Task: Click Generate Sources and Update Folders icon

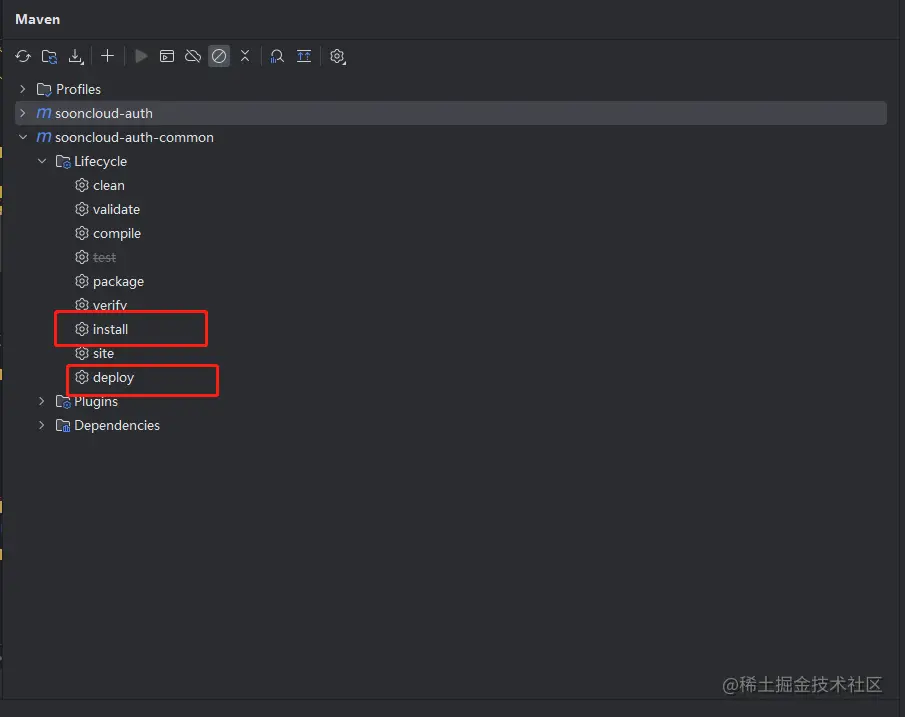Action: point(50,56)
